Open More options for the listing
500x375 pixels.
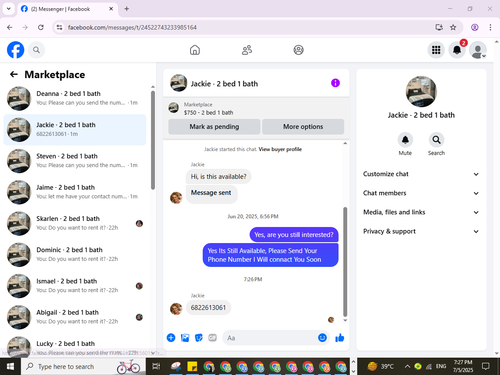click(303, 127)
